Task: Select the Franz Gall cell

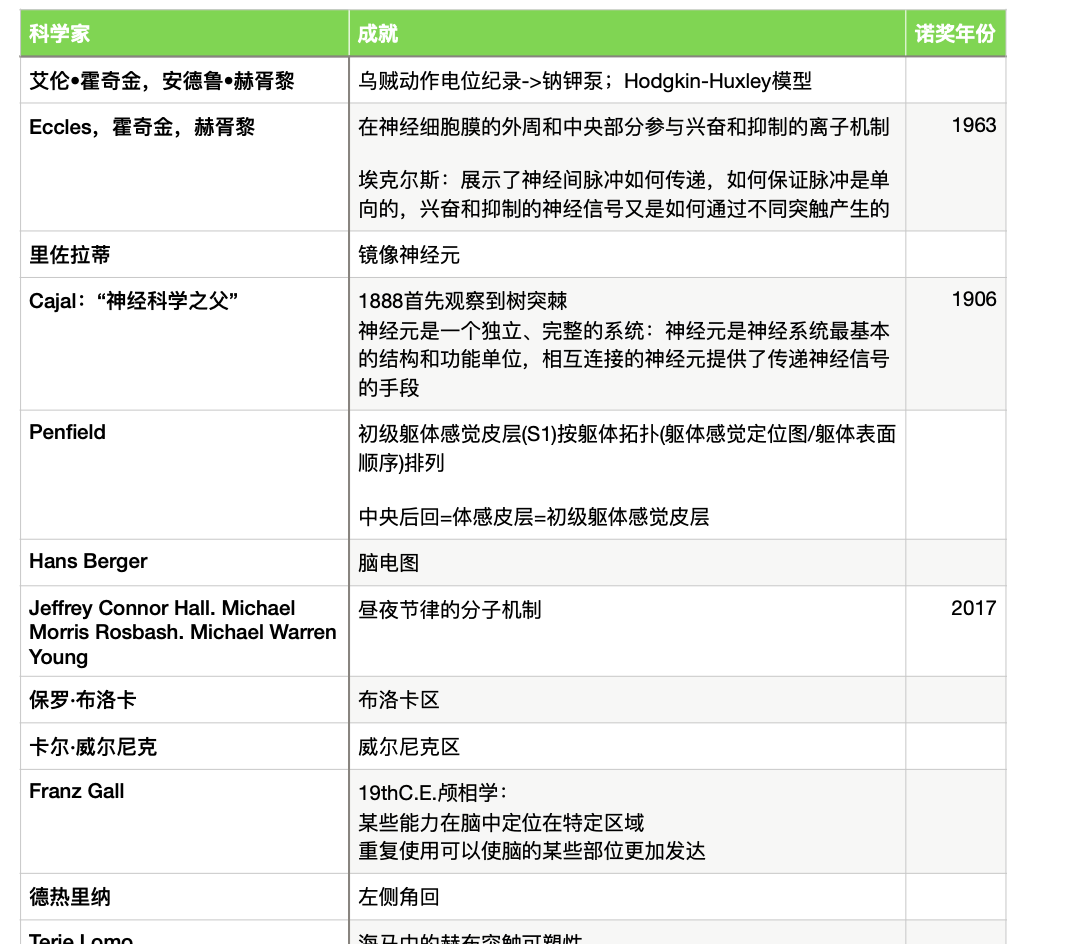Action: [x=185, y=821]
